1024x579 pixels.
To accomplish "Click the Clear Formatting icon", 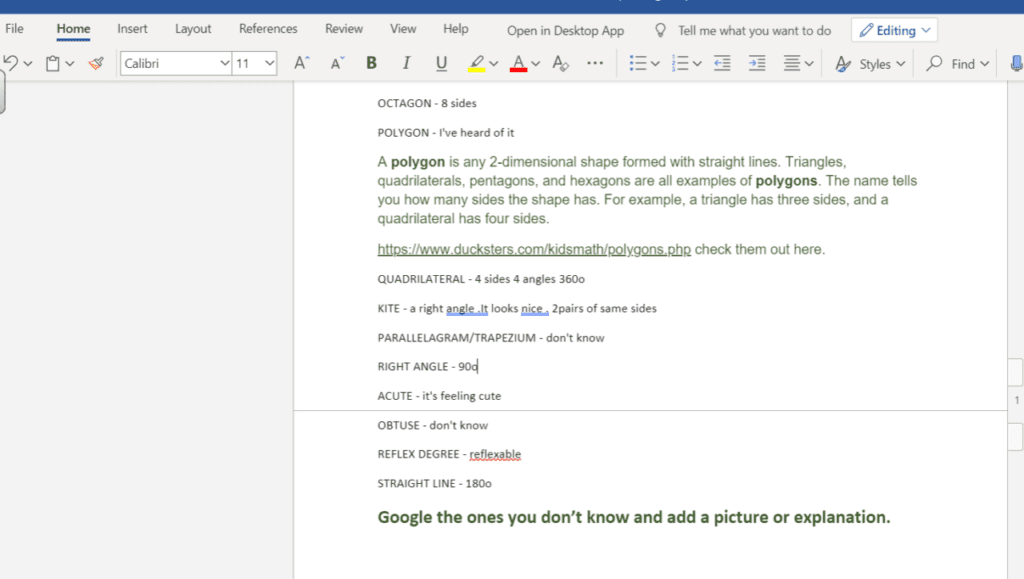I will click(x=560, y=63).
